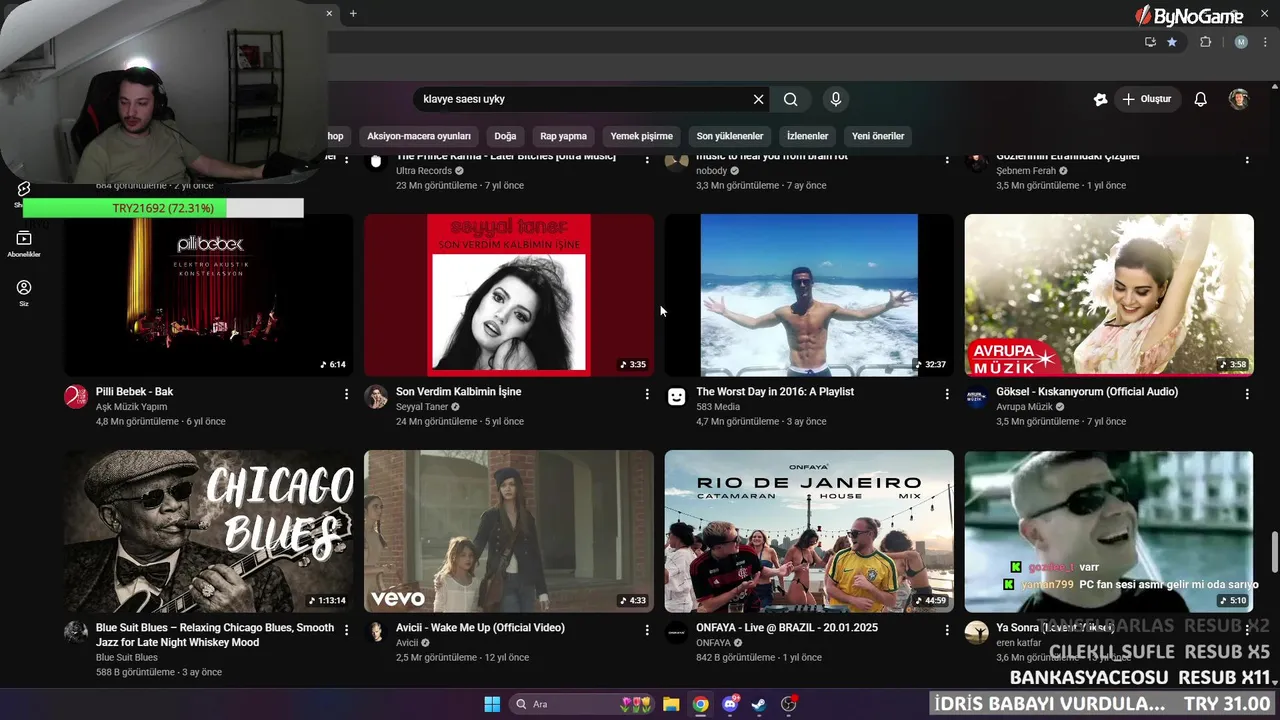
Task: Open Avicii channel avatar
Action: (376, 633)
